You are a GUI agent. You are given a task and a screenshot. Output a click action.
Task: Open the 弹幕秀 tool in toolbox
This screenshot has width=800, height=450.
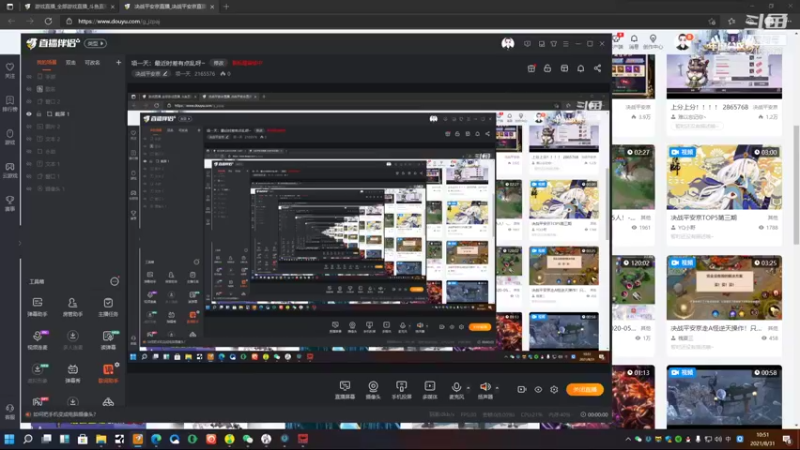(72, 373)
